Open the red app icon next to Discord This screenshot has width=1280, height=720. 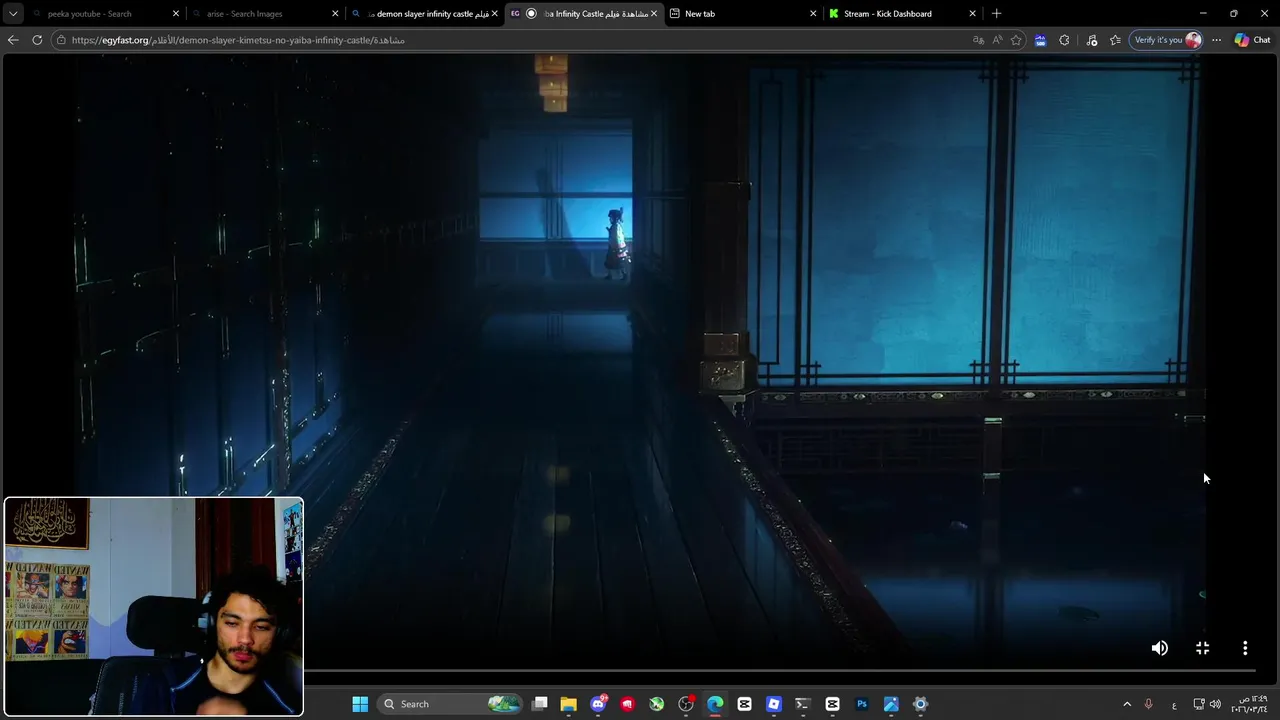click(627, 704)
